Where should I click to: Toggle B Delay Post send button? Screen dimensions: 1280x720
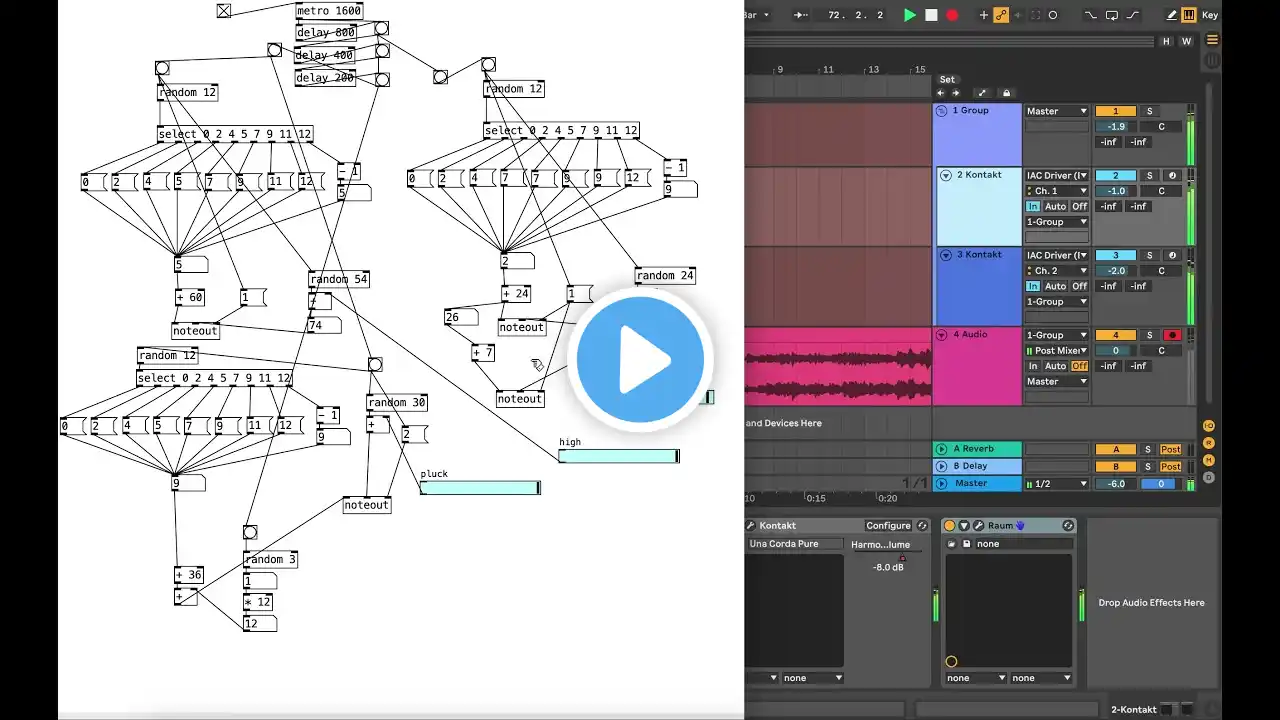1170,467
